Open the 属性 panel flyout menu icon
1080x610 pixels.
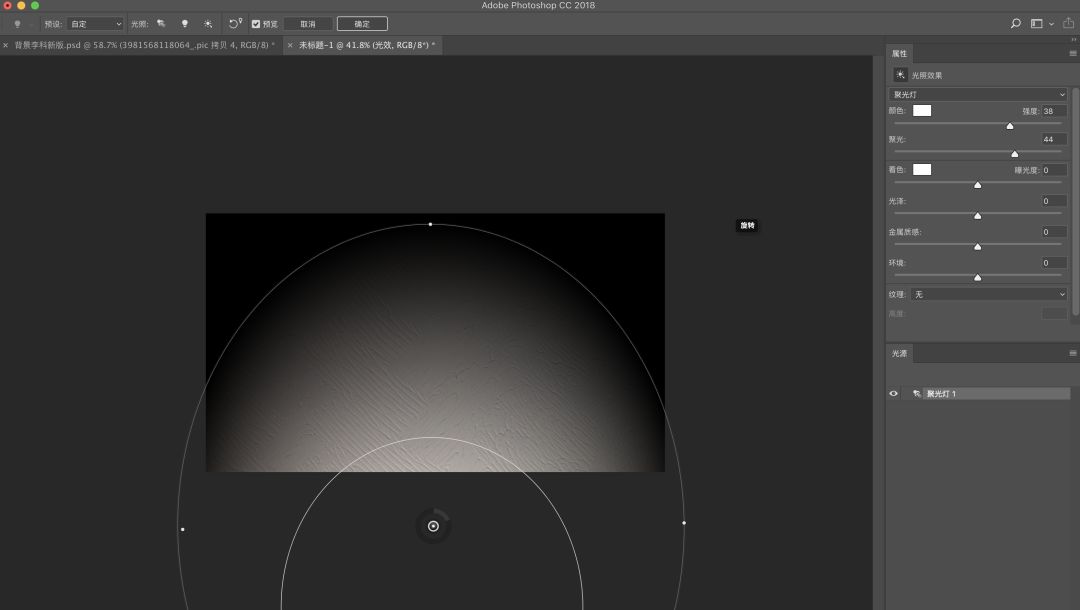[x=1072, y=53]
